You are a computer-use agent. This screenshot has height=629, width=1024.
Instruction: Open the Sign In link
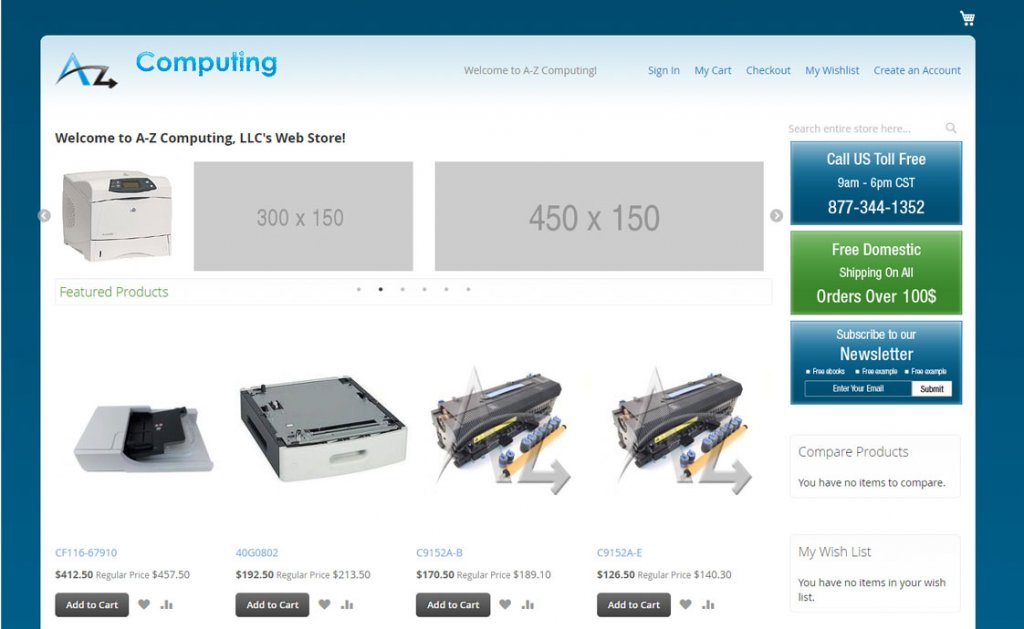(664, 71)
